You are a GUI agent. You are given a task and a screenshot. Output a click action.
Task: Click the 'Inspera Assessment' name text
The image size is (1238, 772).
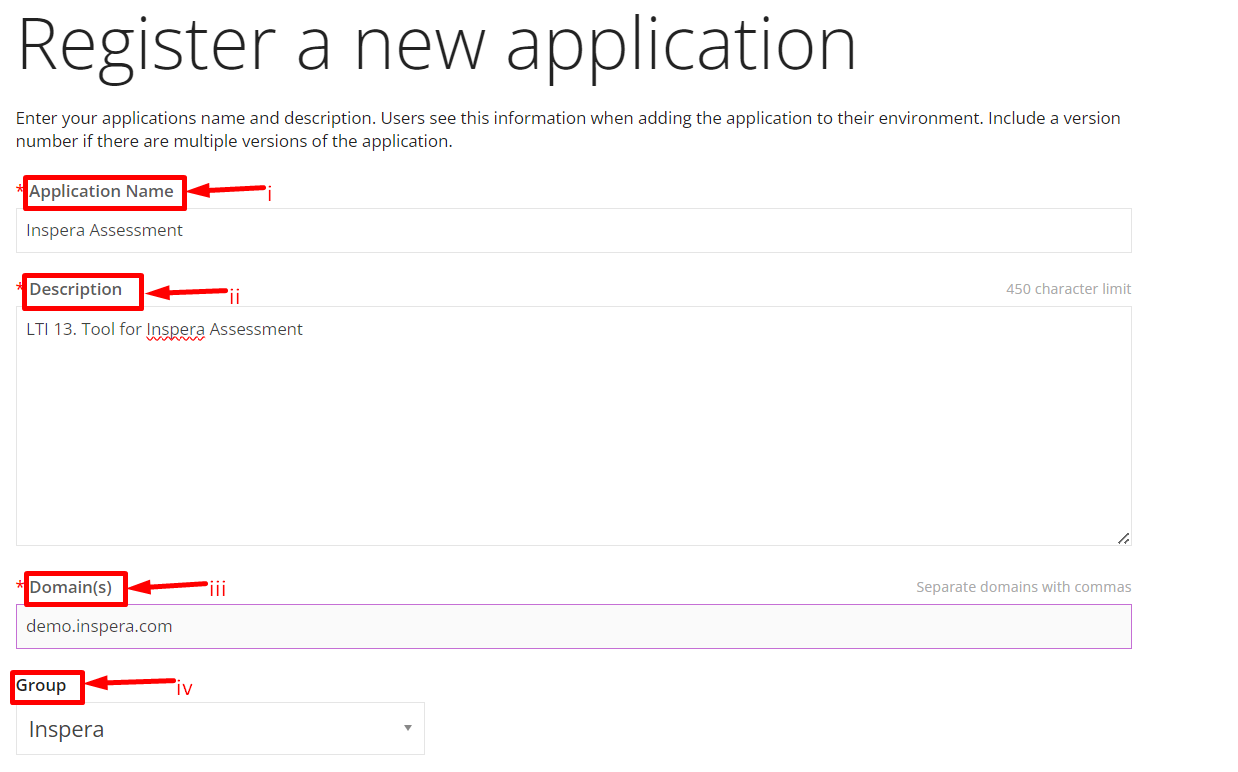(104, 230)
